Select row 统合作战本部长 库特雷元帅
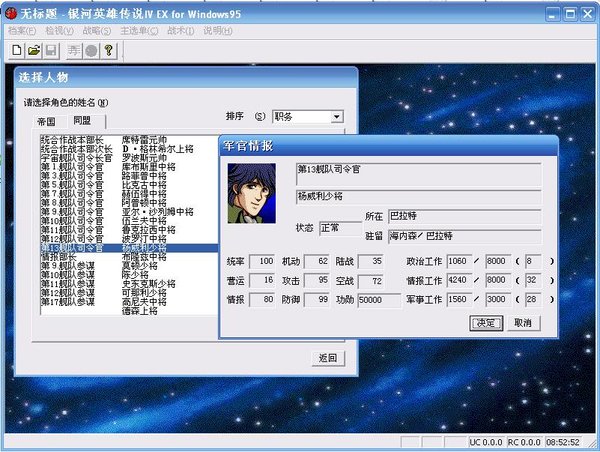 [129, 140]
